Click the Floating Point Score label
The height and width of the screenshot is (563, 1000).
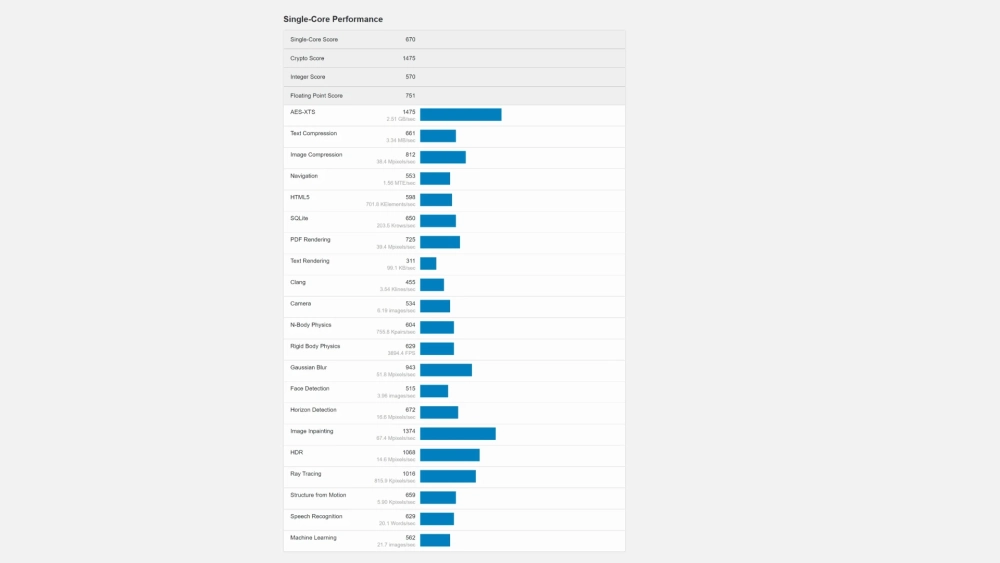316,96
